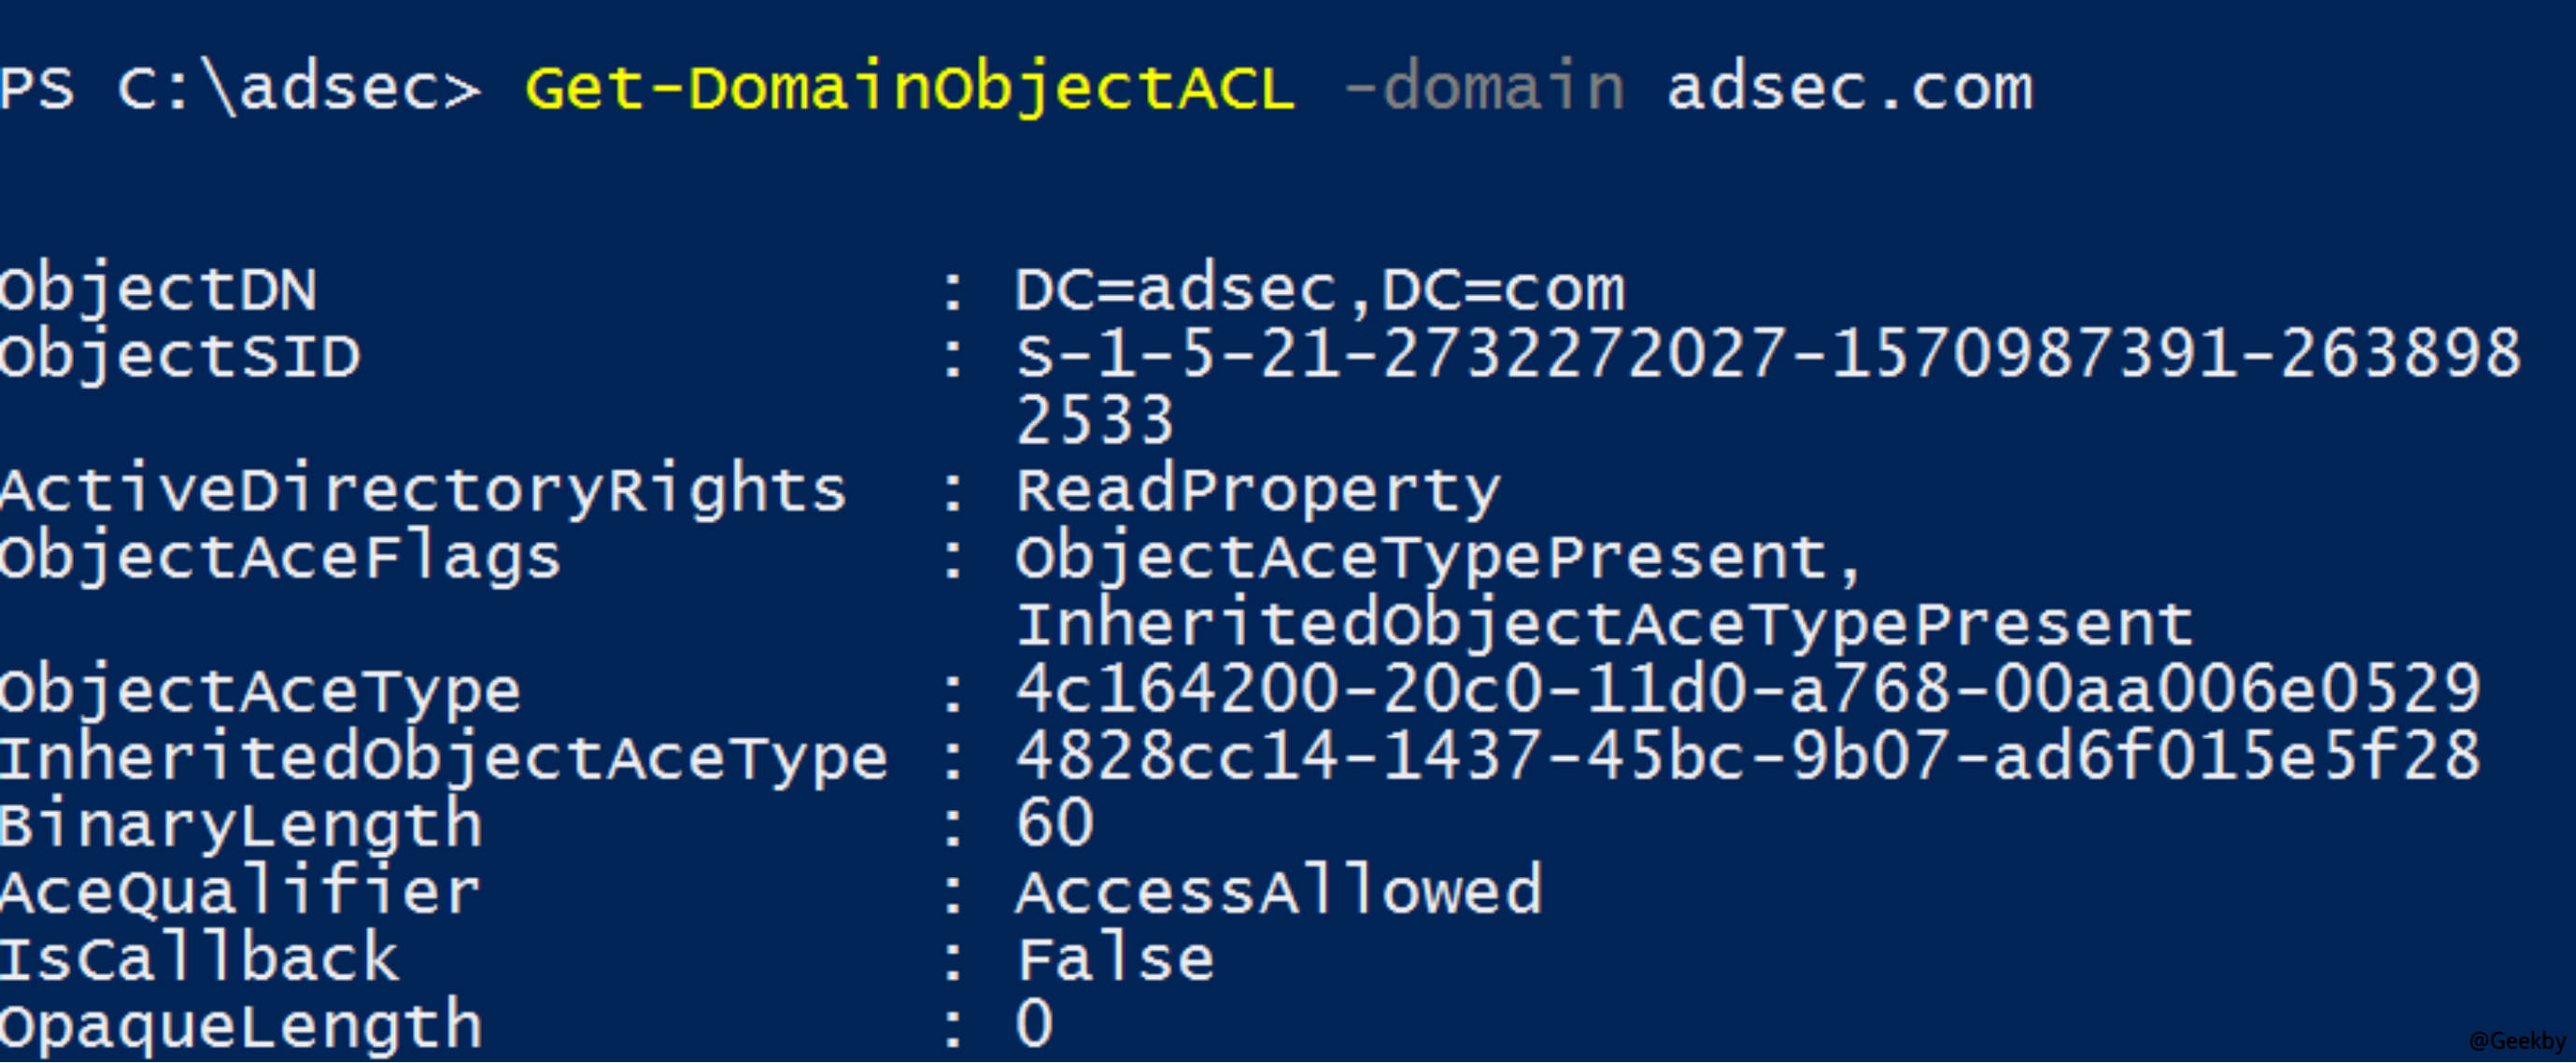Click the AccessAllowed qualifier value
The height and width of the screenshot is (1063, 2576).
(x=1278, y=891)
